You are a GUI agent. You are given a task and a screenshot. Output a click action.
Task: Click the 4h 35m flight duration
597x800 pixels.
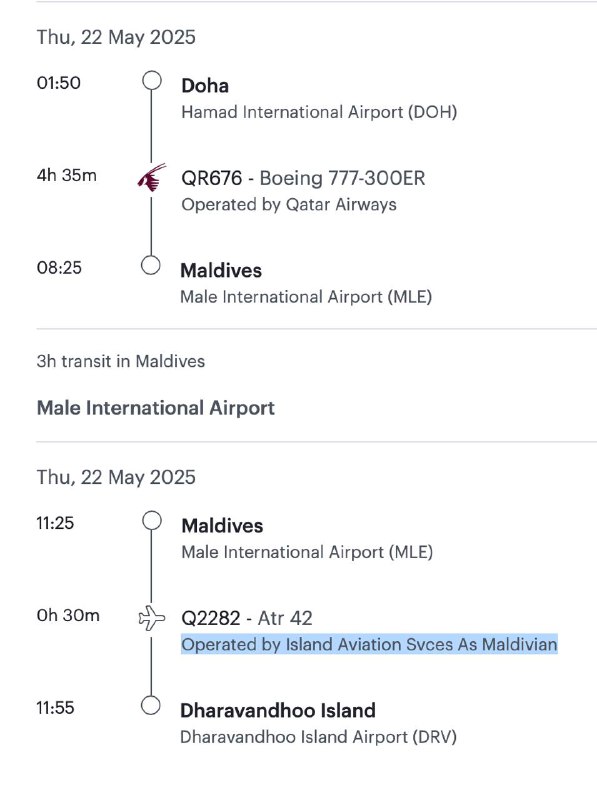(66, 176)
